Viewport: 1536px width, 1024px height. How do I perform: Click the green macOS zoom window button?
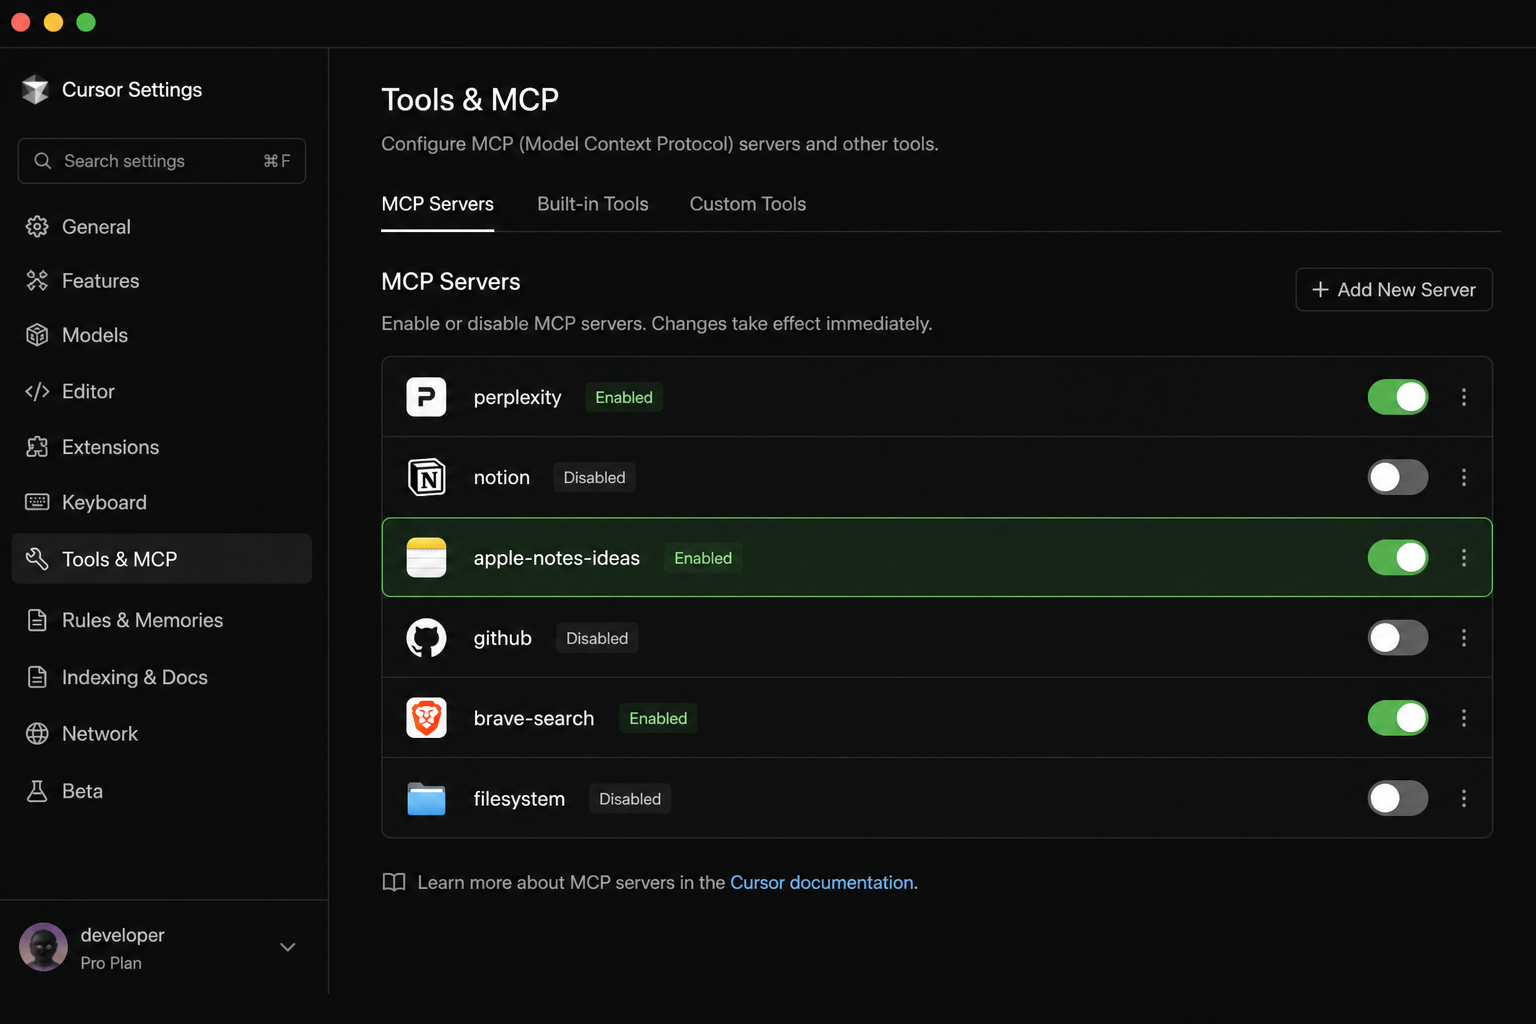(86, 22)
